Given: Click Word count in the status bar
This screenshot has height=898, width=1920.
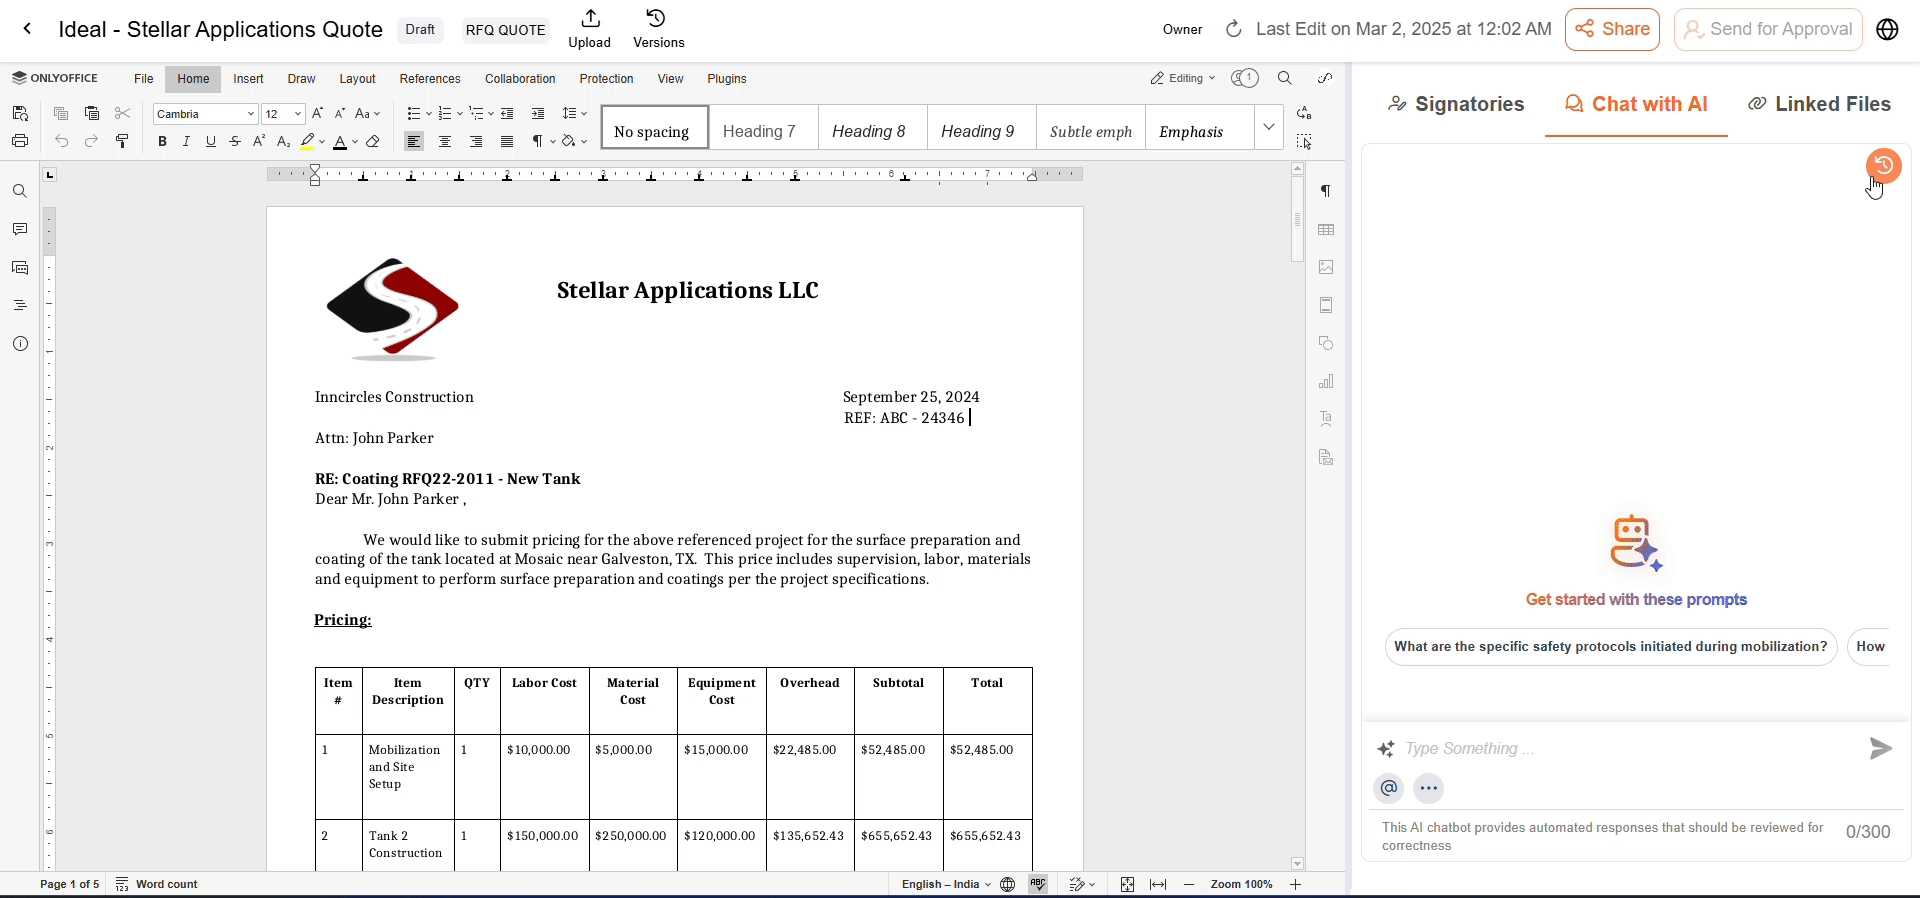Looking at the screenshot, I should [157, 885].
